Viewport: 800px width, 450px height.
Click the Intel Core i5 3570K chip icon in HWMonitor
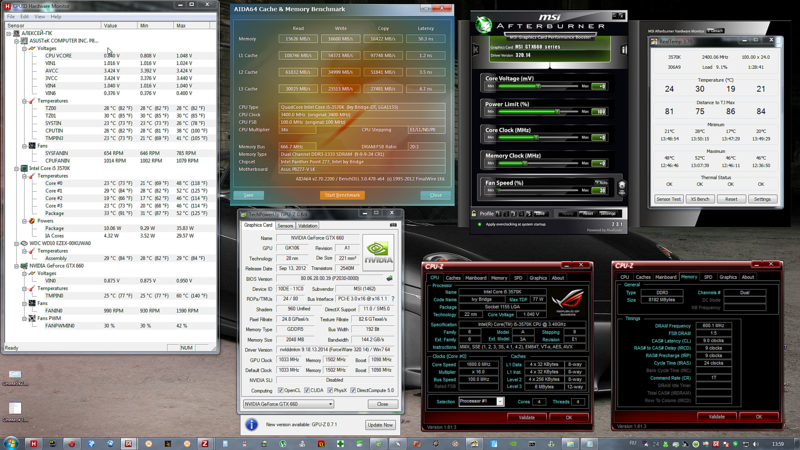[24, 168]
